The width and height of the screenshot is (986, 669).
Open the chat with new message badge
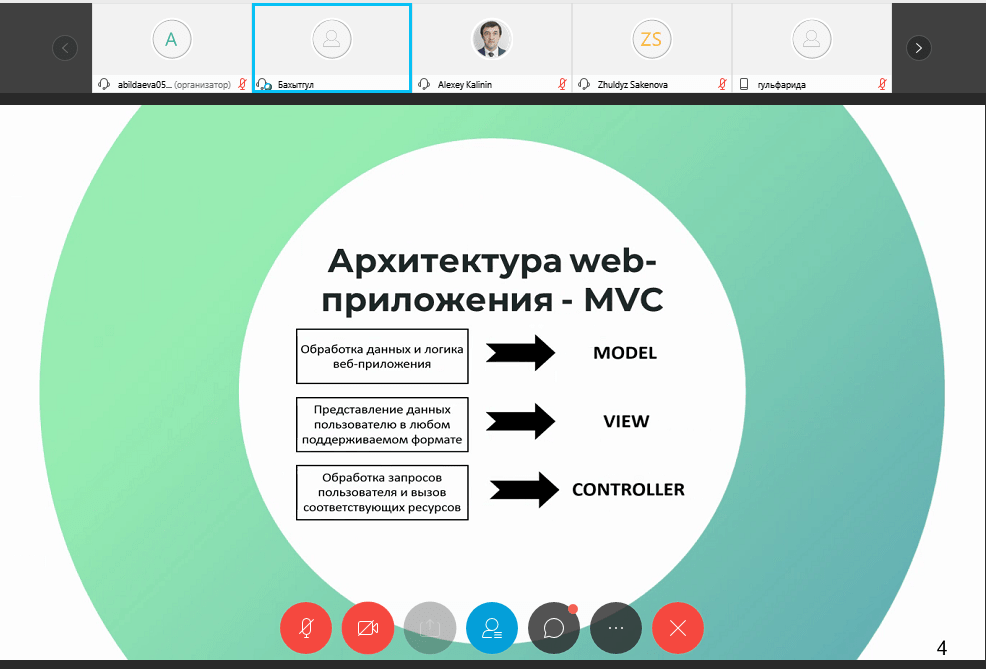click(554, 628)
